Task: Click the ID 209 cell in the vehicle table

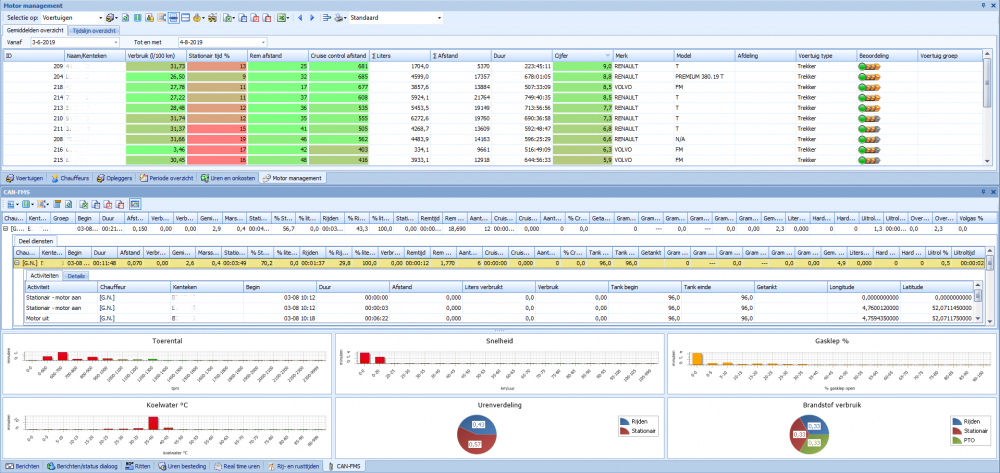Action: point(34,66)
